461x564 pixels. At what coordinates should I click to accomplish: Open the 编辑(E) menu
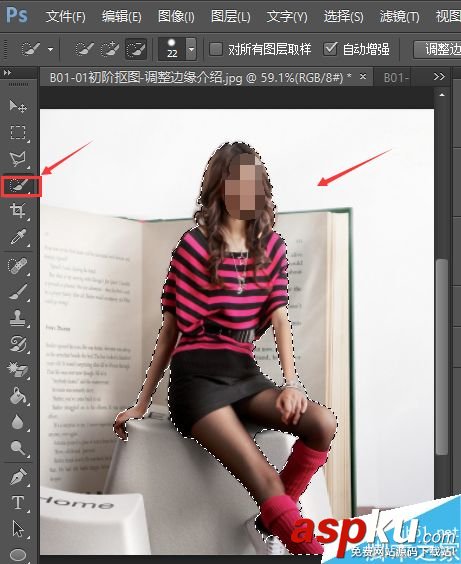(x=122, y=17)
